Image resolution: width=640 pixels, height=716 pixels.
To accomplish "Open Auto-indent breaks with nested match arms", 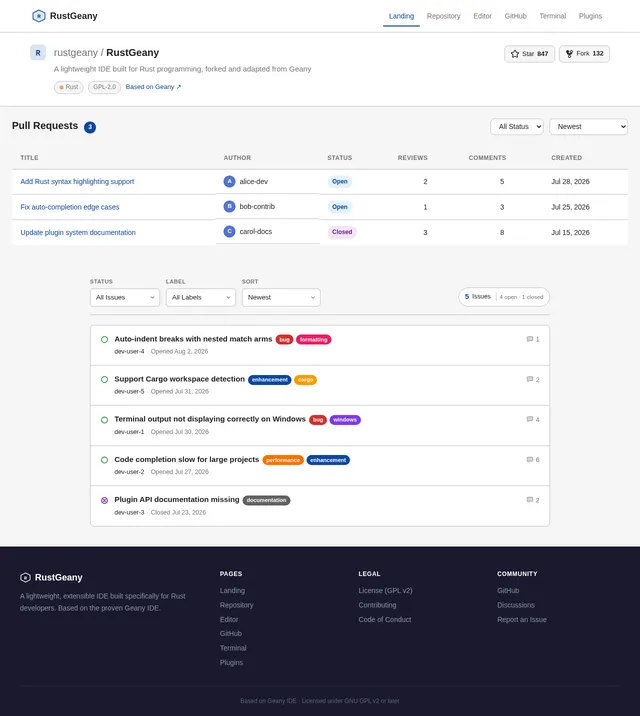I will [193, 339].
